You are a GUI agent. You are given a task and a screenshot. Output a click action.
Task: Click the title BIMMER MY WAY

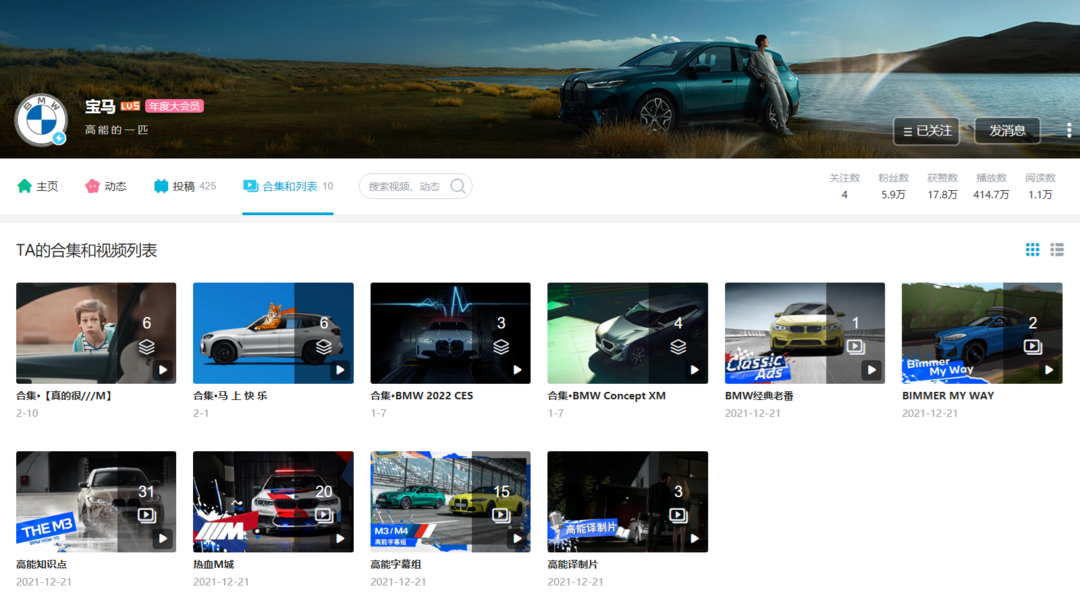point(948,396)
